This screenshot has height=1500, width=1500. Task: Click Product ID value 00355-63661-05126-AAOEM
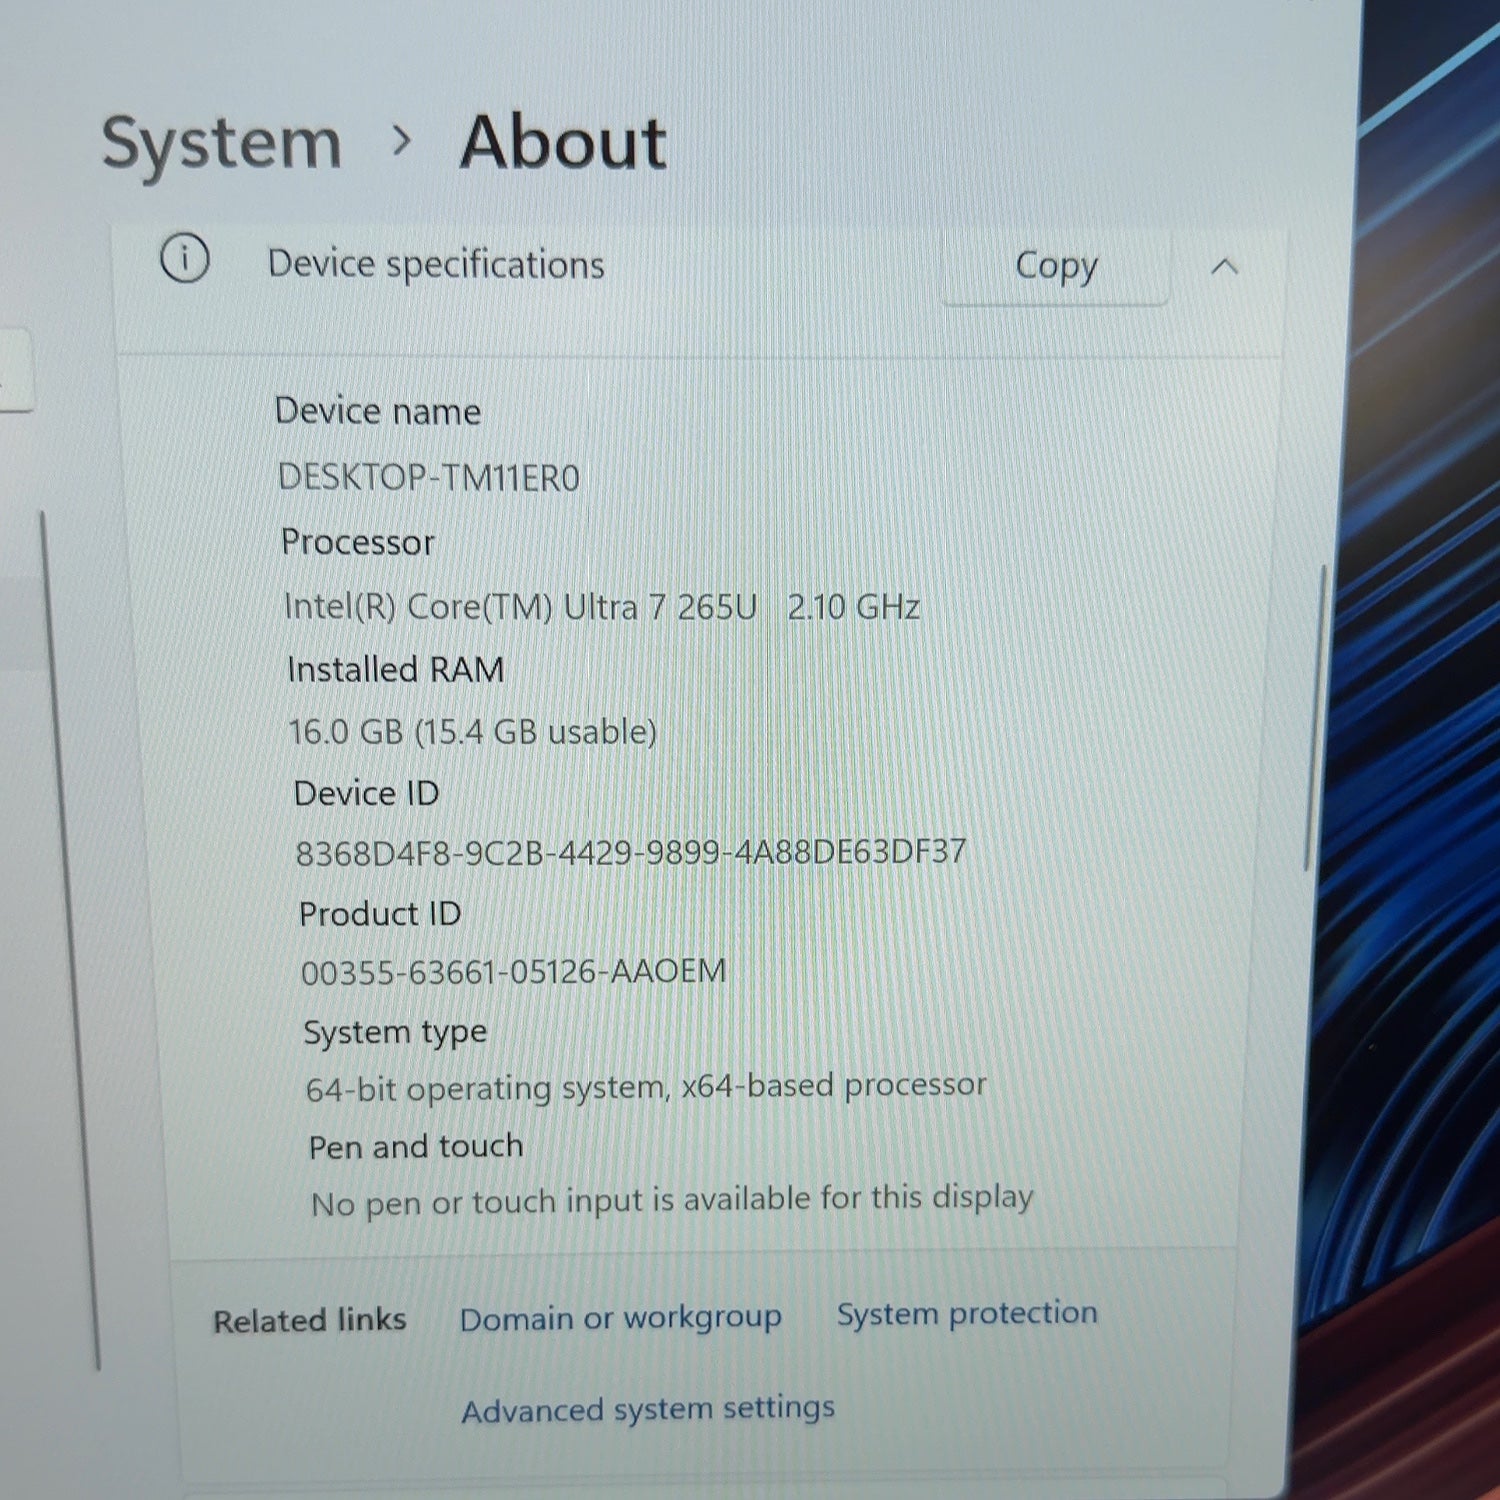point(514,971)
